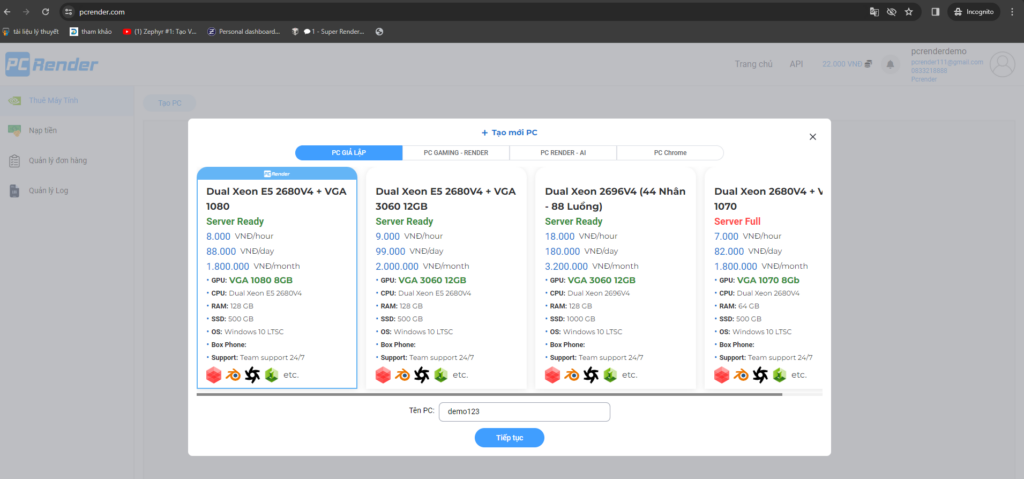Click the browser forward arrow
The width and height of the screenshot is (1024, 479).
26,12
